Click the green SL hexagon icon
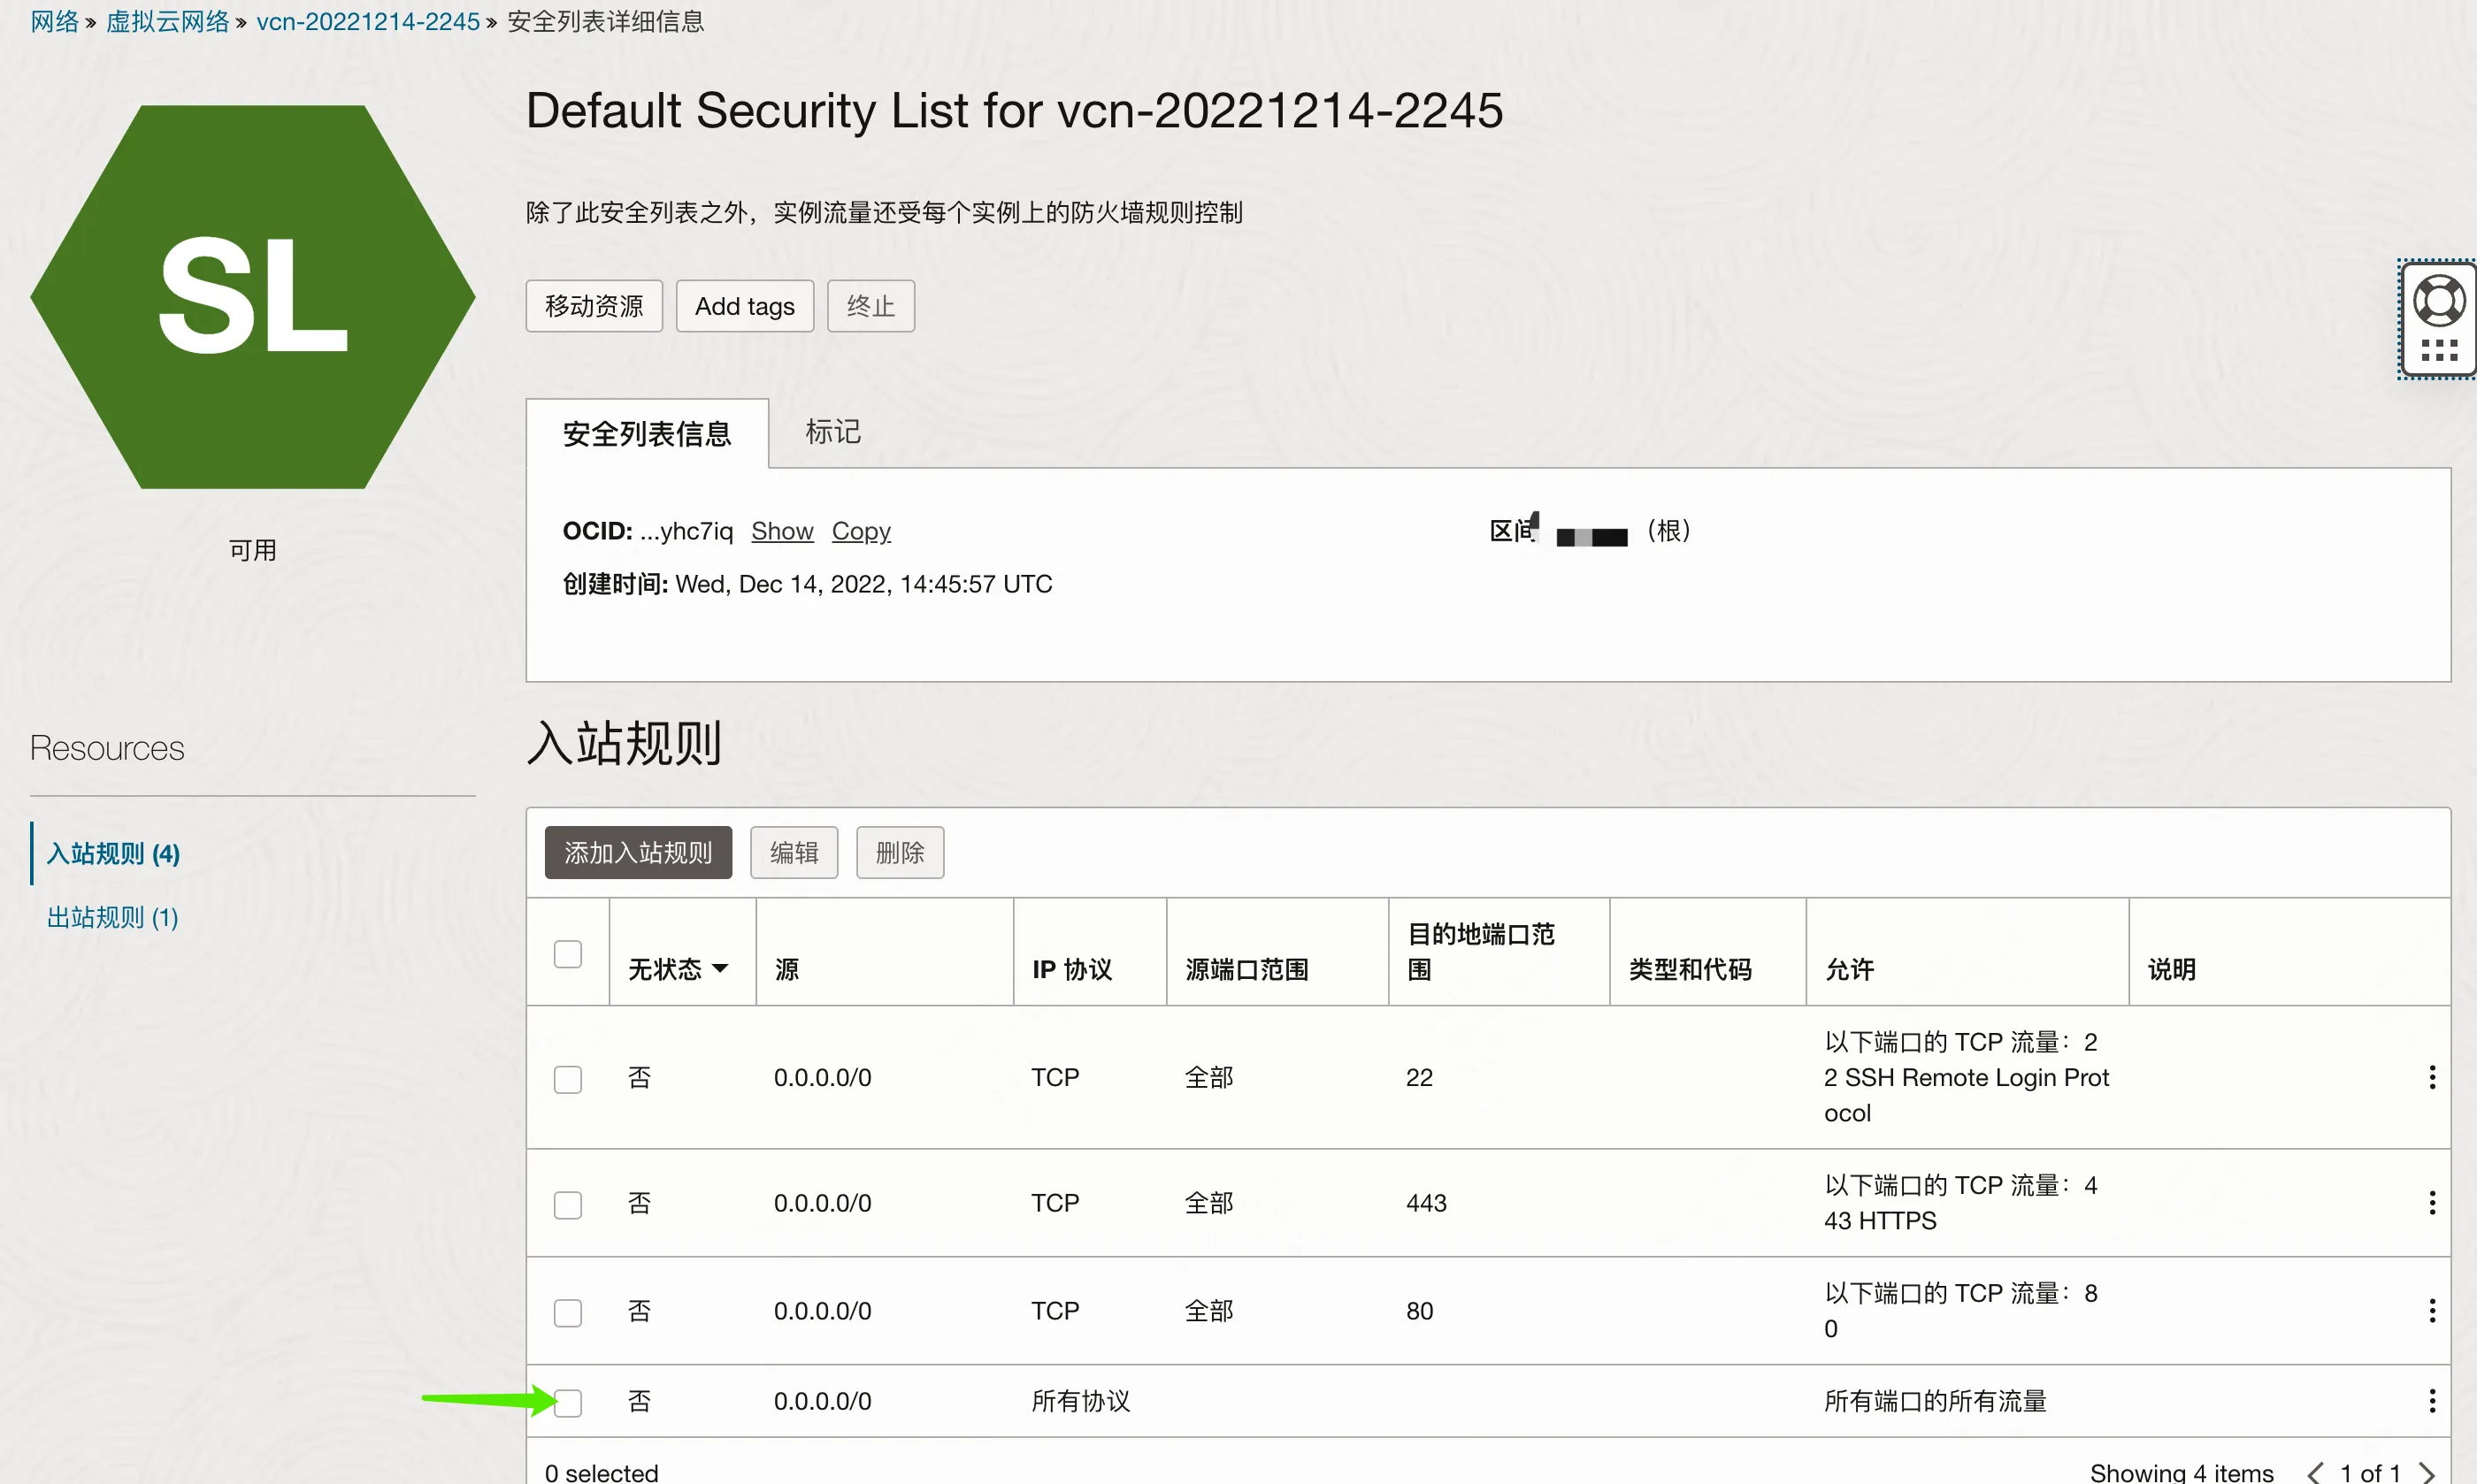Viewport: 2477px width, 1484px height. point(252,297)
